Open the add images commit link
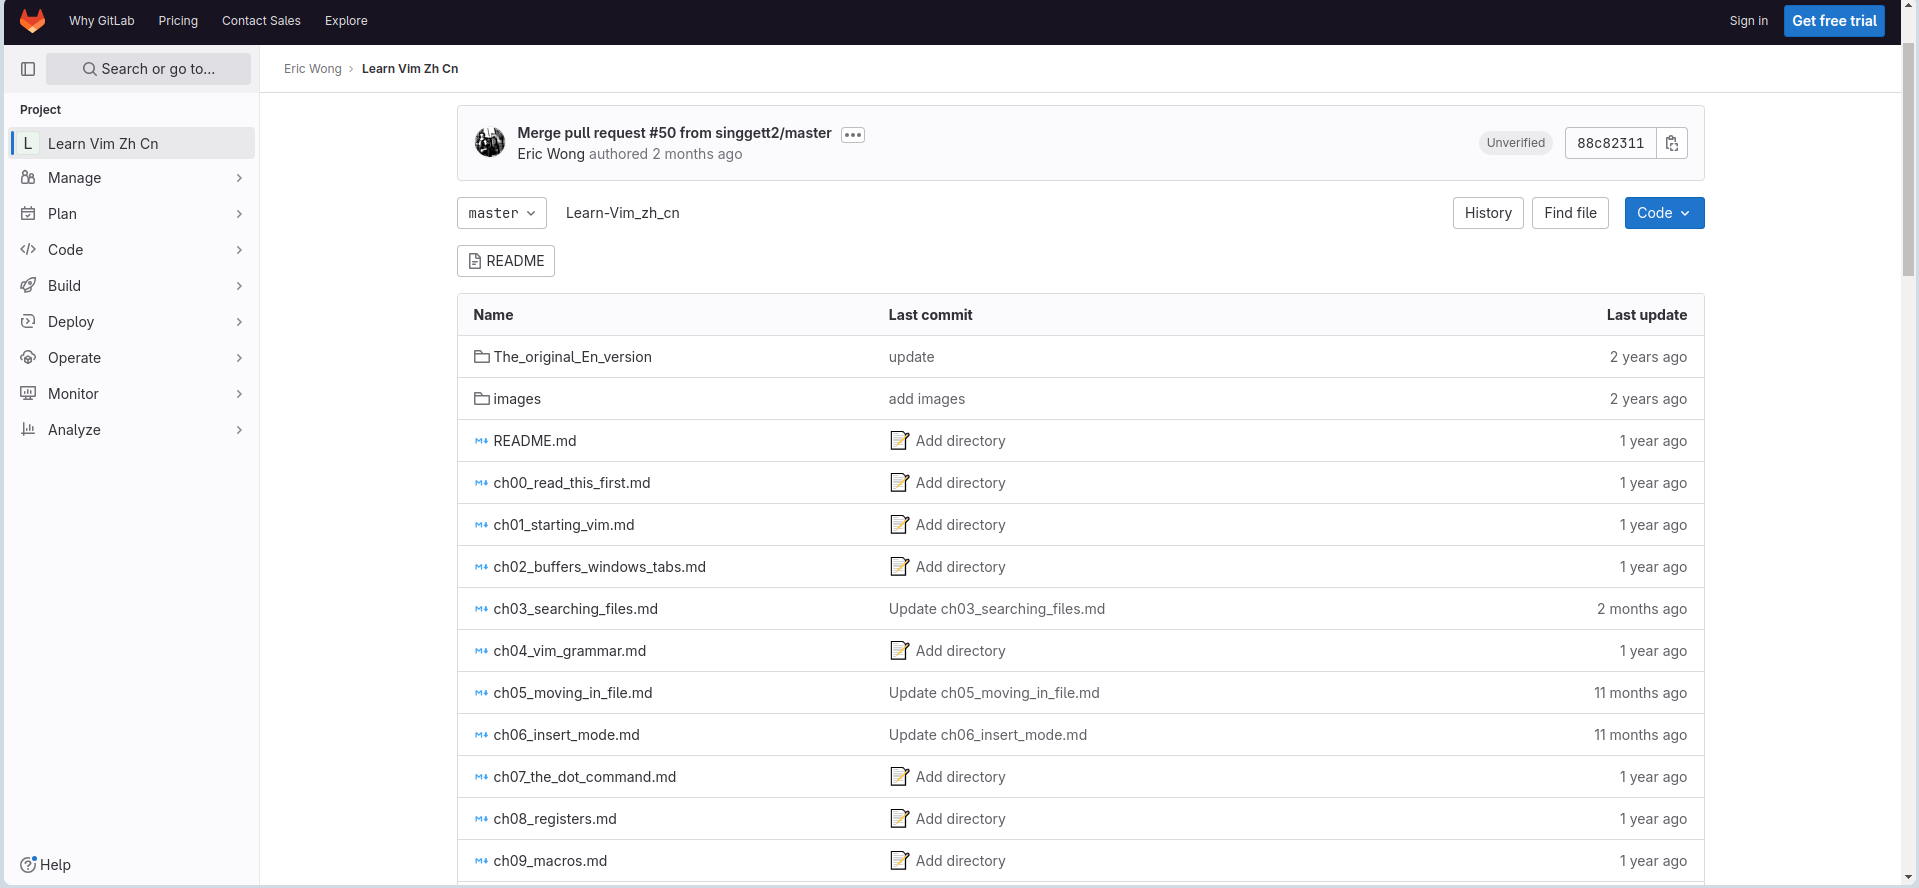1919x888 pixels. click(927, 399)
